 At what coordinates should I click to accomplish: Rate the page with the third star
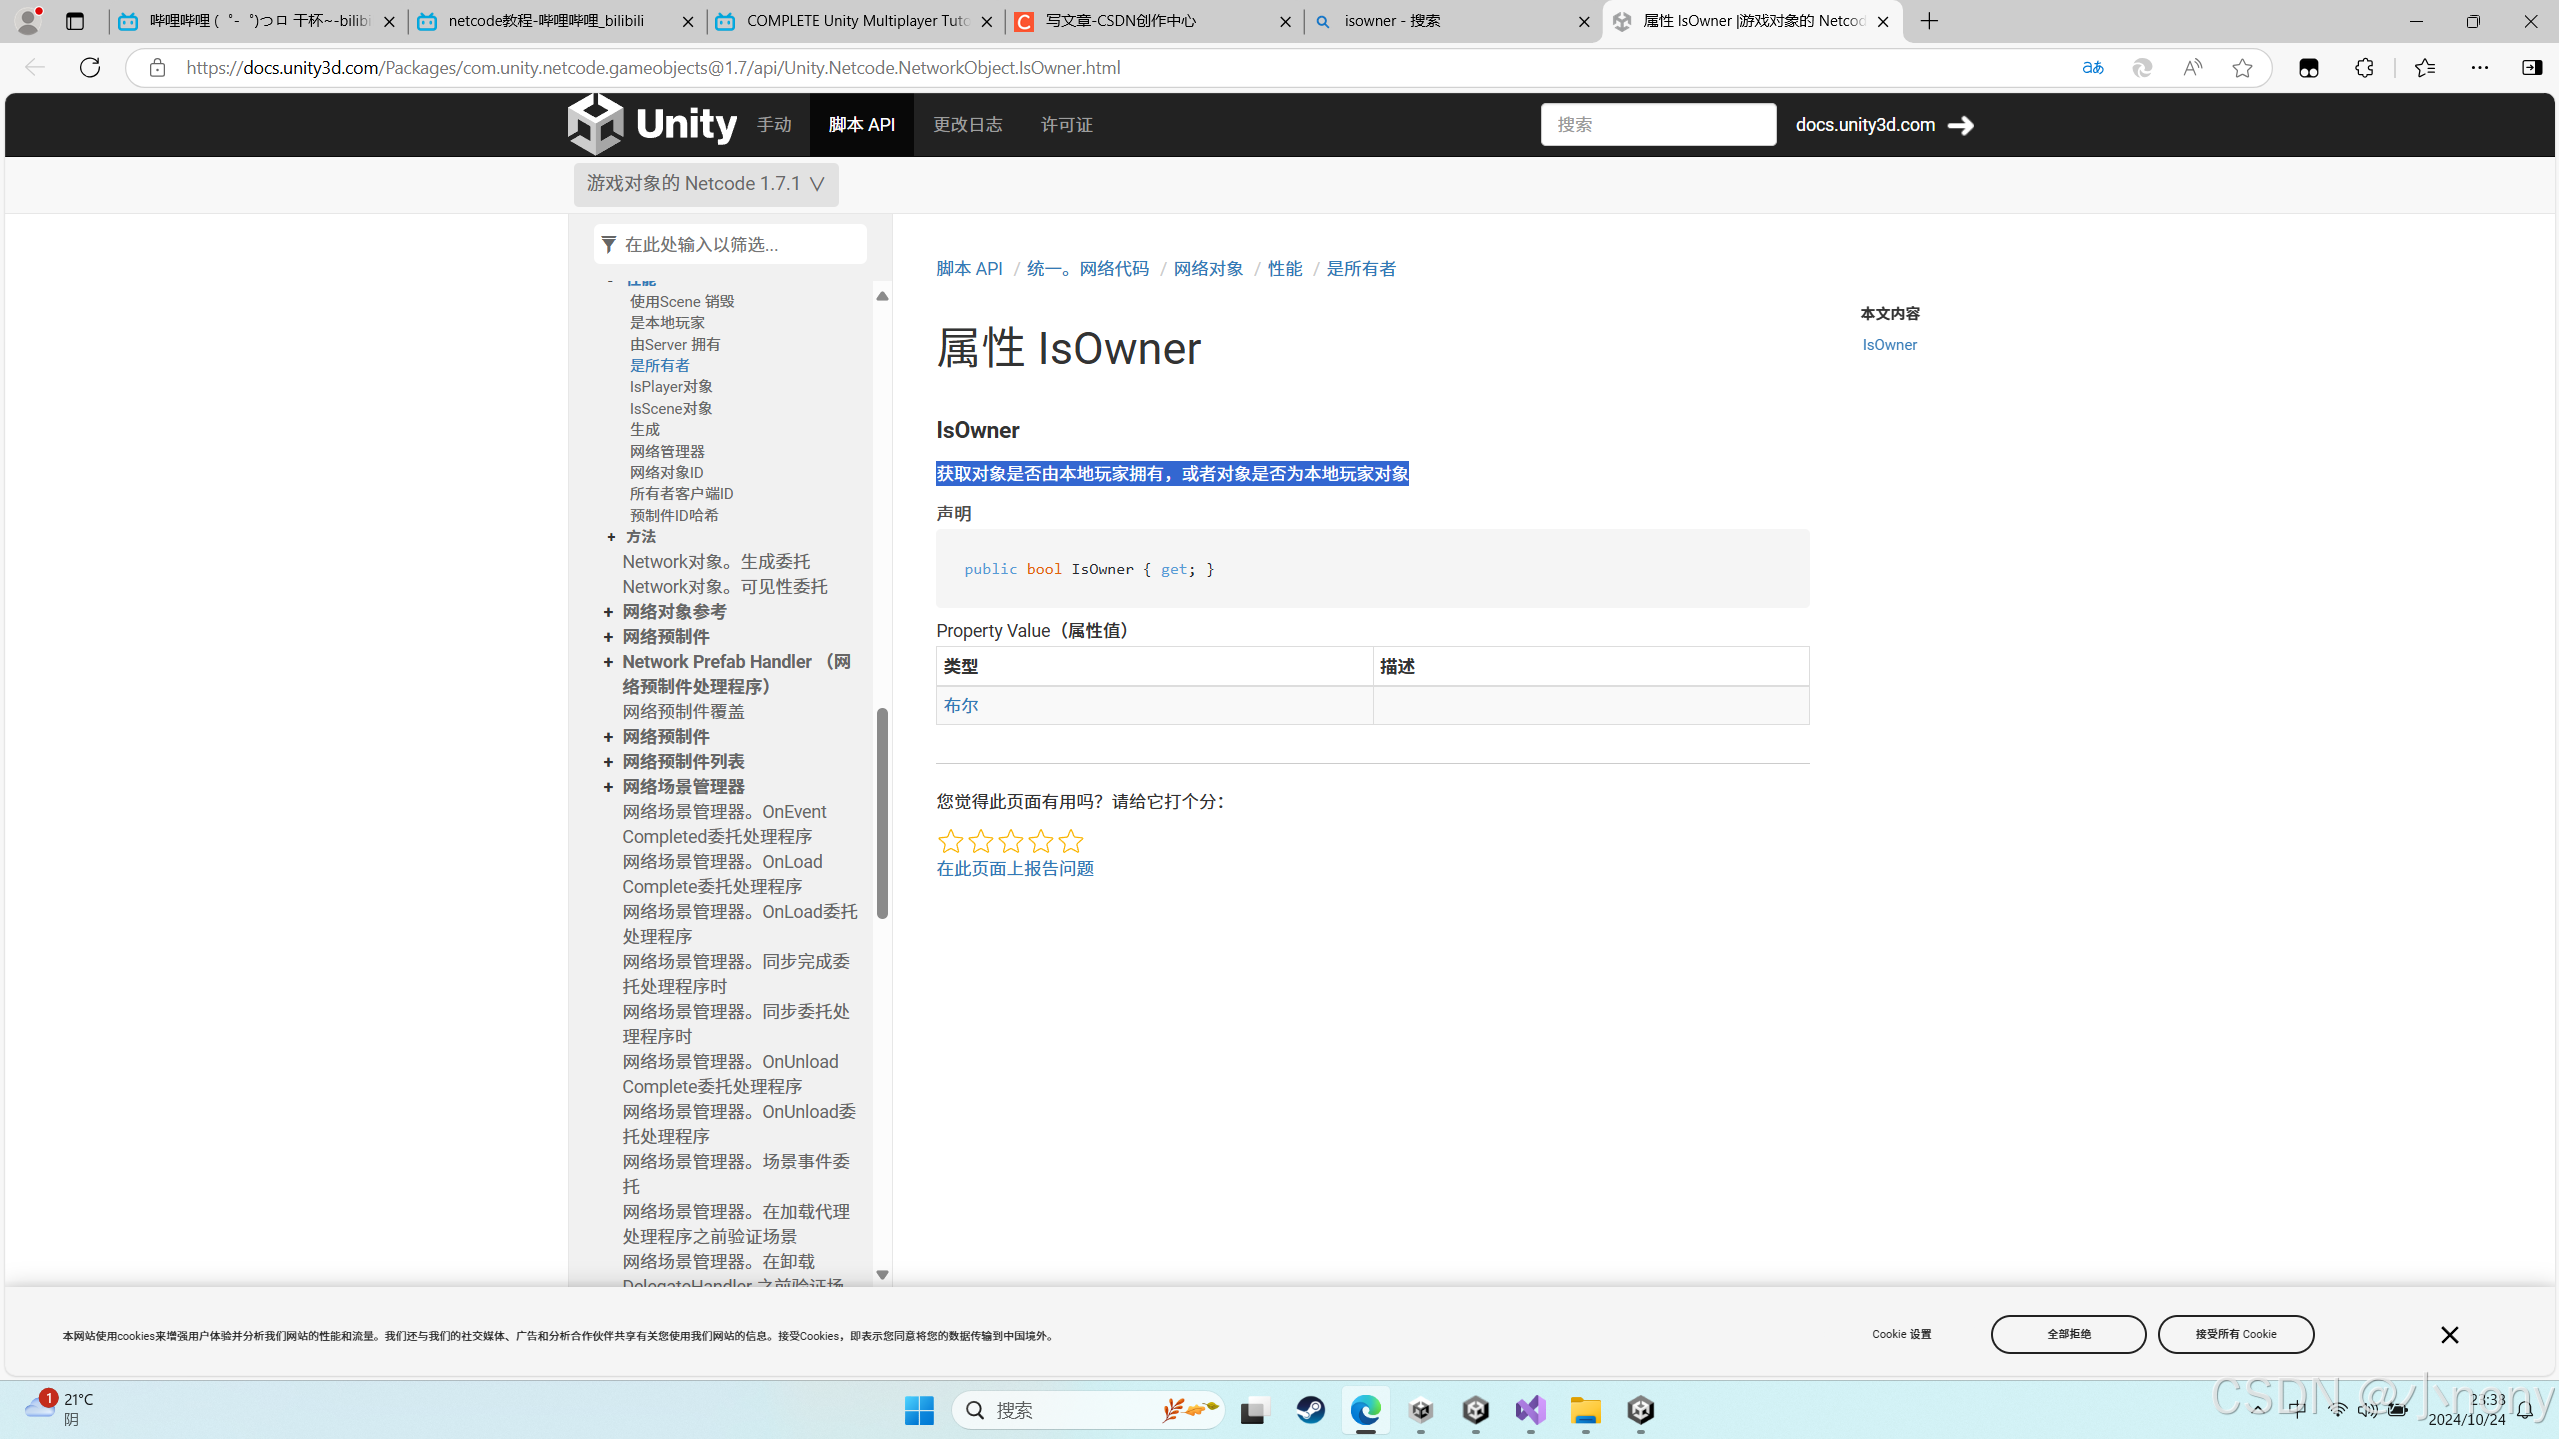click(1010, 841)
